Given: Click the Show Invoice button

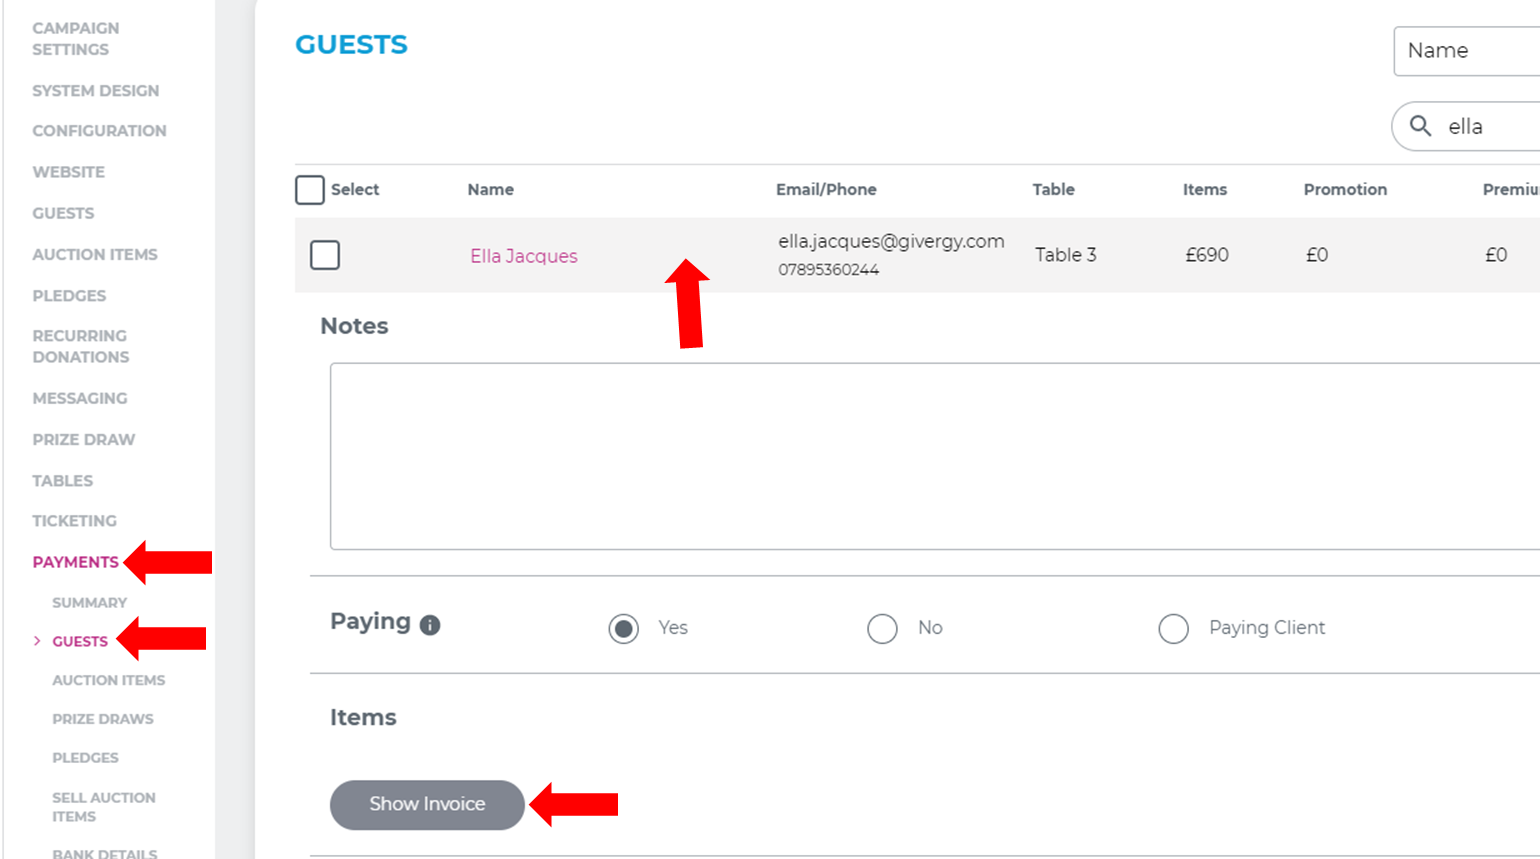Looking at the screenshot, I should click(x=427, y=804).
